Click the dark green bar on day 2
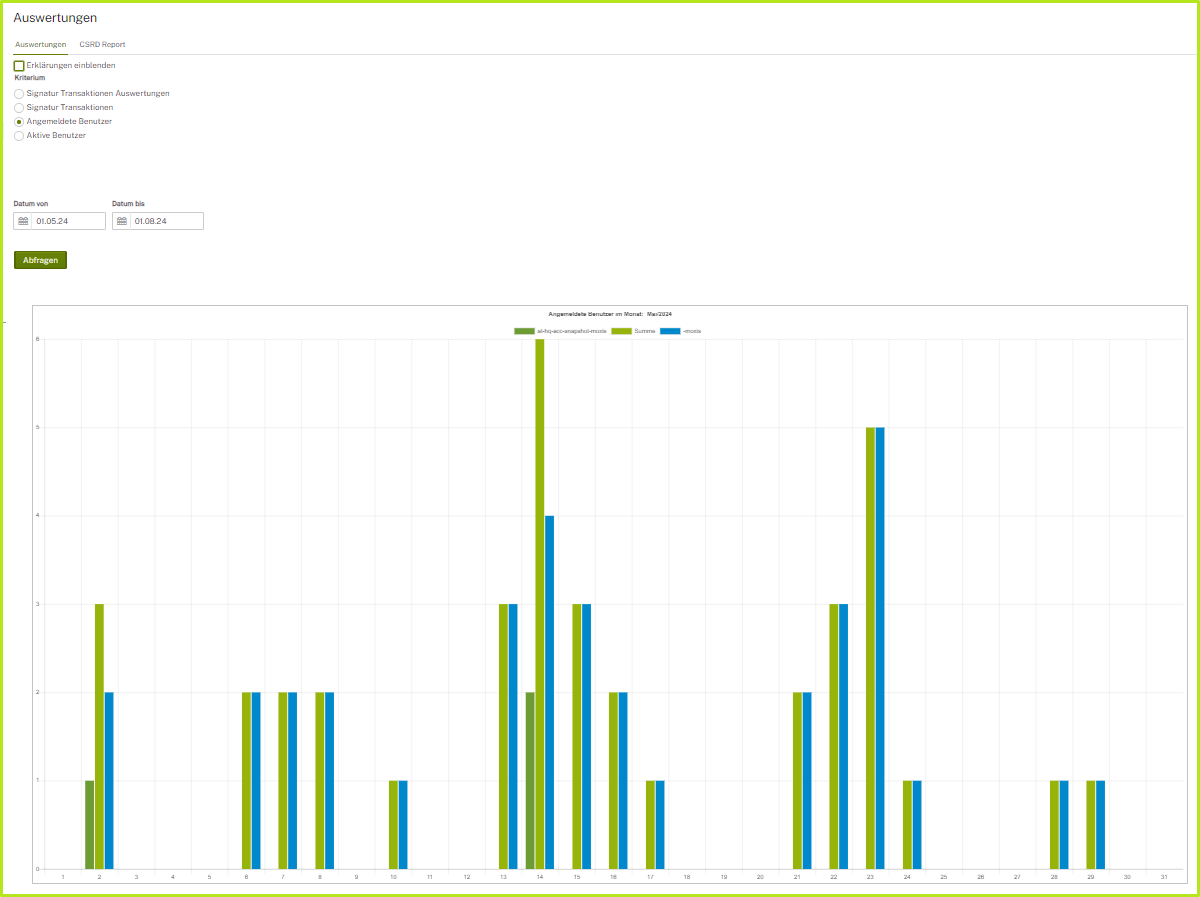Image resolution: width=1200 pixels, height=897 pixels. point(90,824)
